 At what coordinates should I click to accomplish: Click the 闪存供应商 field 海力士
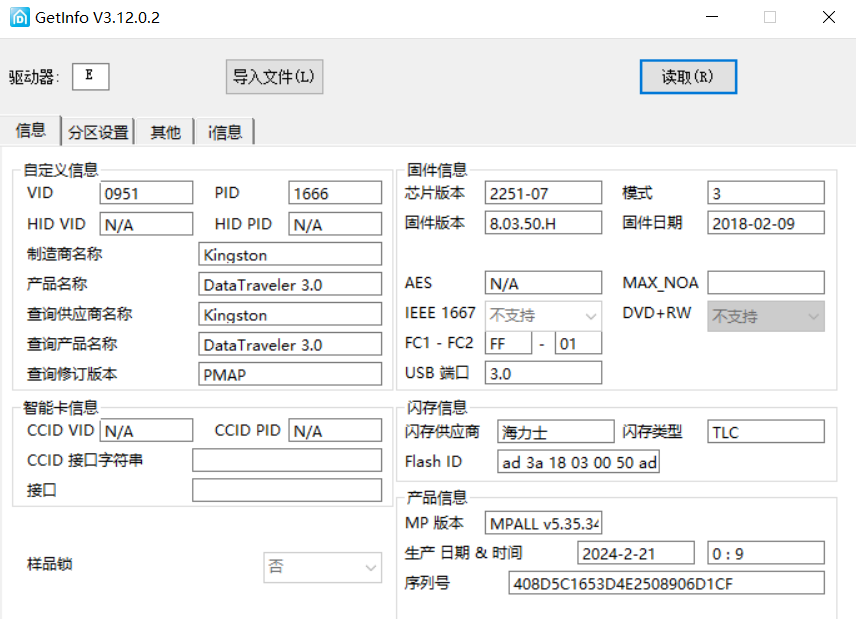click(x=556, y=432)
